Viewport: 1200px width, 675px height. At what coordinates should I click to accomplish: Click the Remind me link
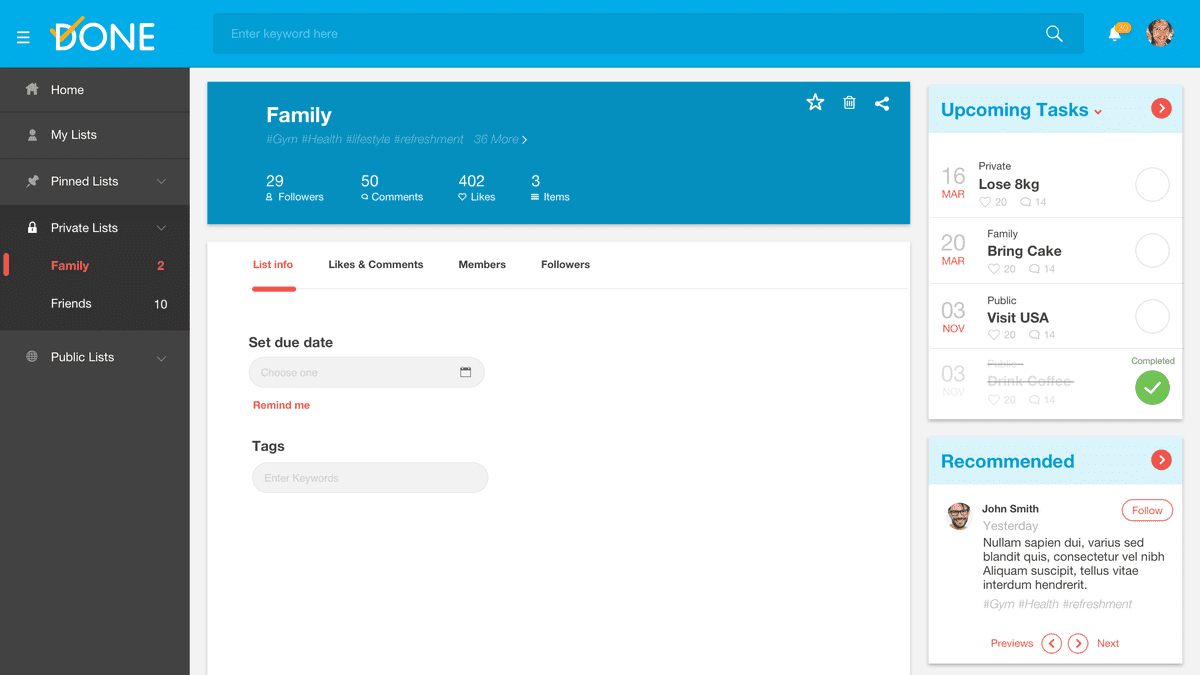(x=281, y=405)
